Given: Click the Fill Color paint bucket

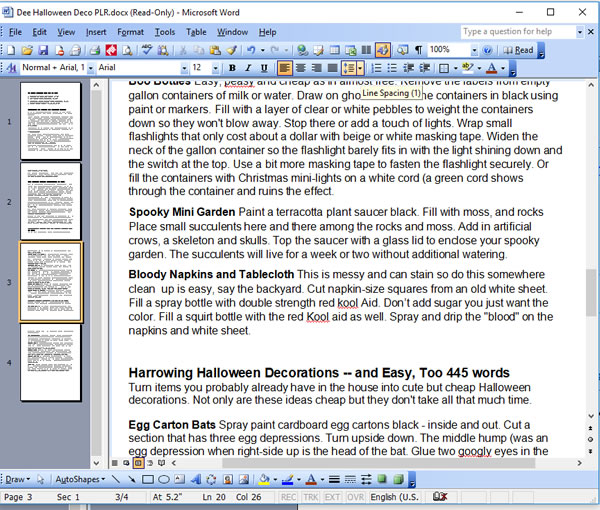Looking at the screenshot, I should point(264,479).
